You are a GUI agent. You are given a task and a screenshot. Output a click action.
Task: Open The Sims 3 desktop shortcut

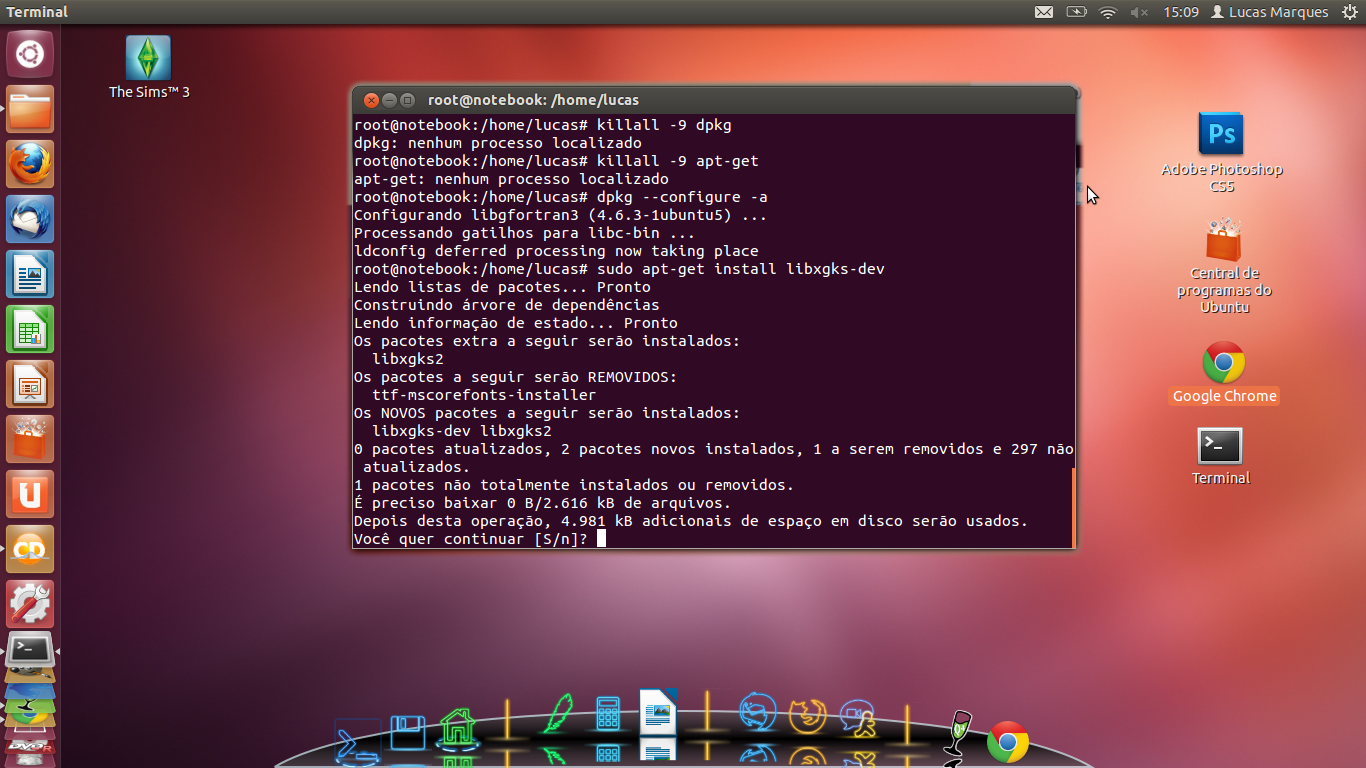coord(147,57)
